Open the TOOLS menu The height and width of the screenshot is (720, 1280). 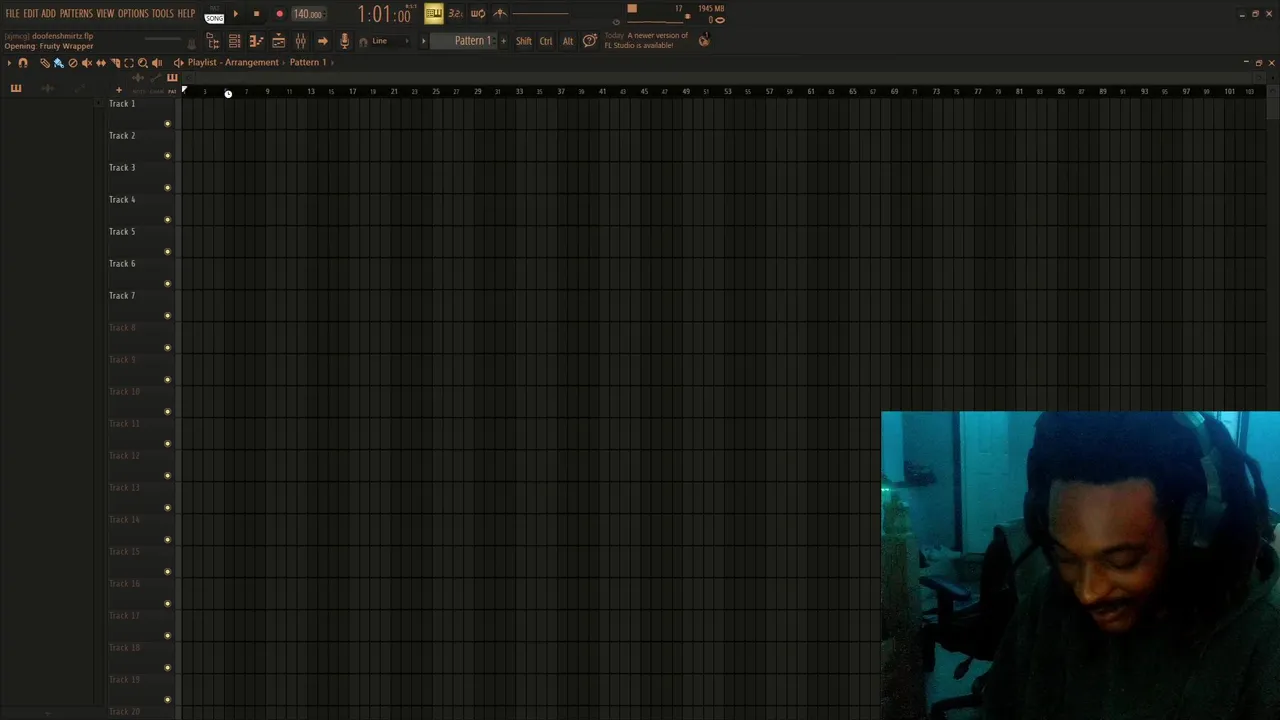tap(163, 14)
